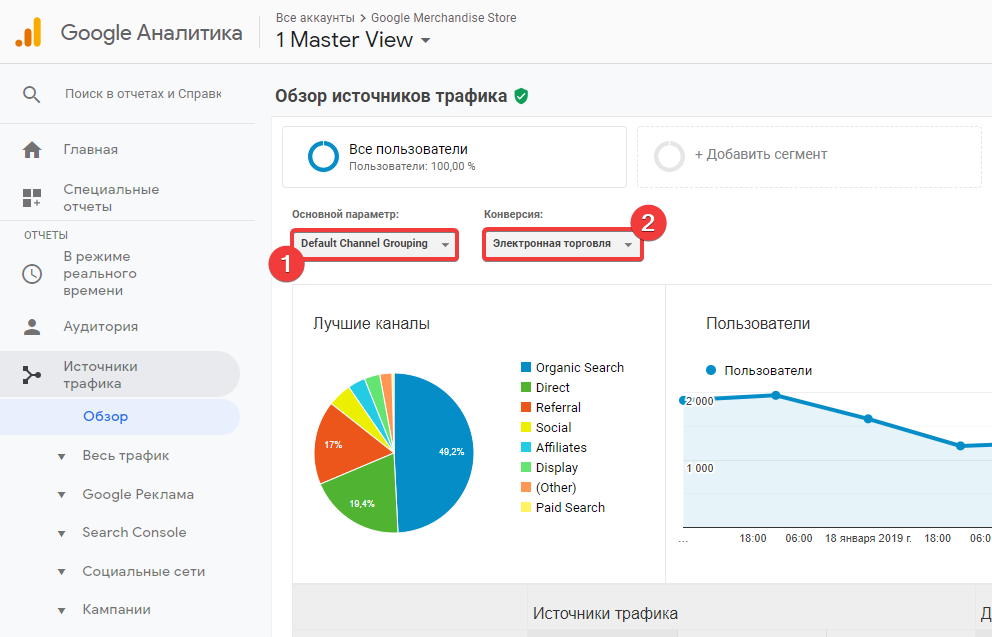Click the search magnifier icon in sidebar
This screenshot has width=992, height=637.
pyautogui.click(x=32, y=95)
